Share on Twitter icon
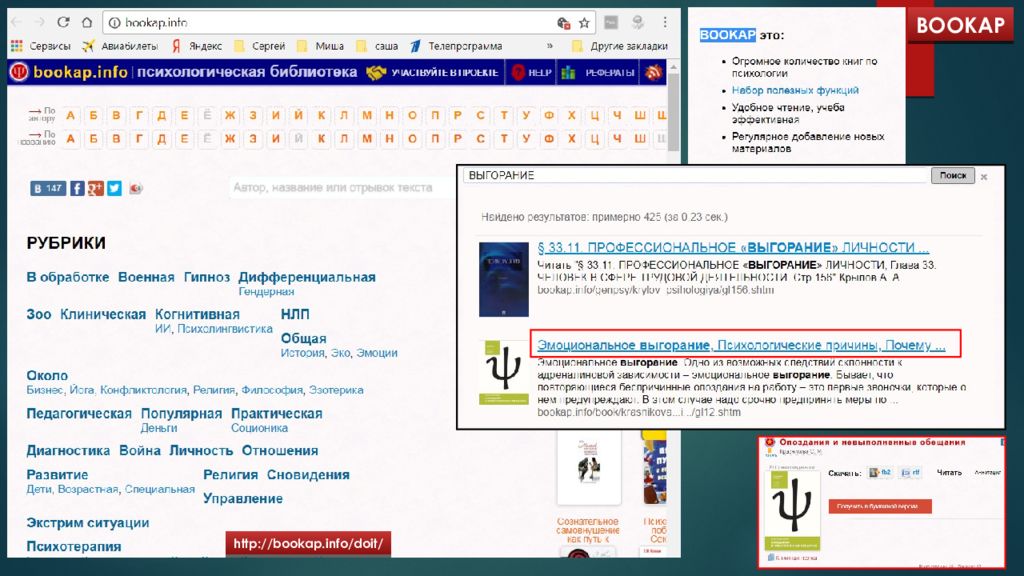 (114, 188)
